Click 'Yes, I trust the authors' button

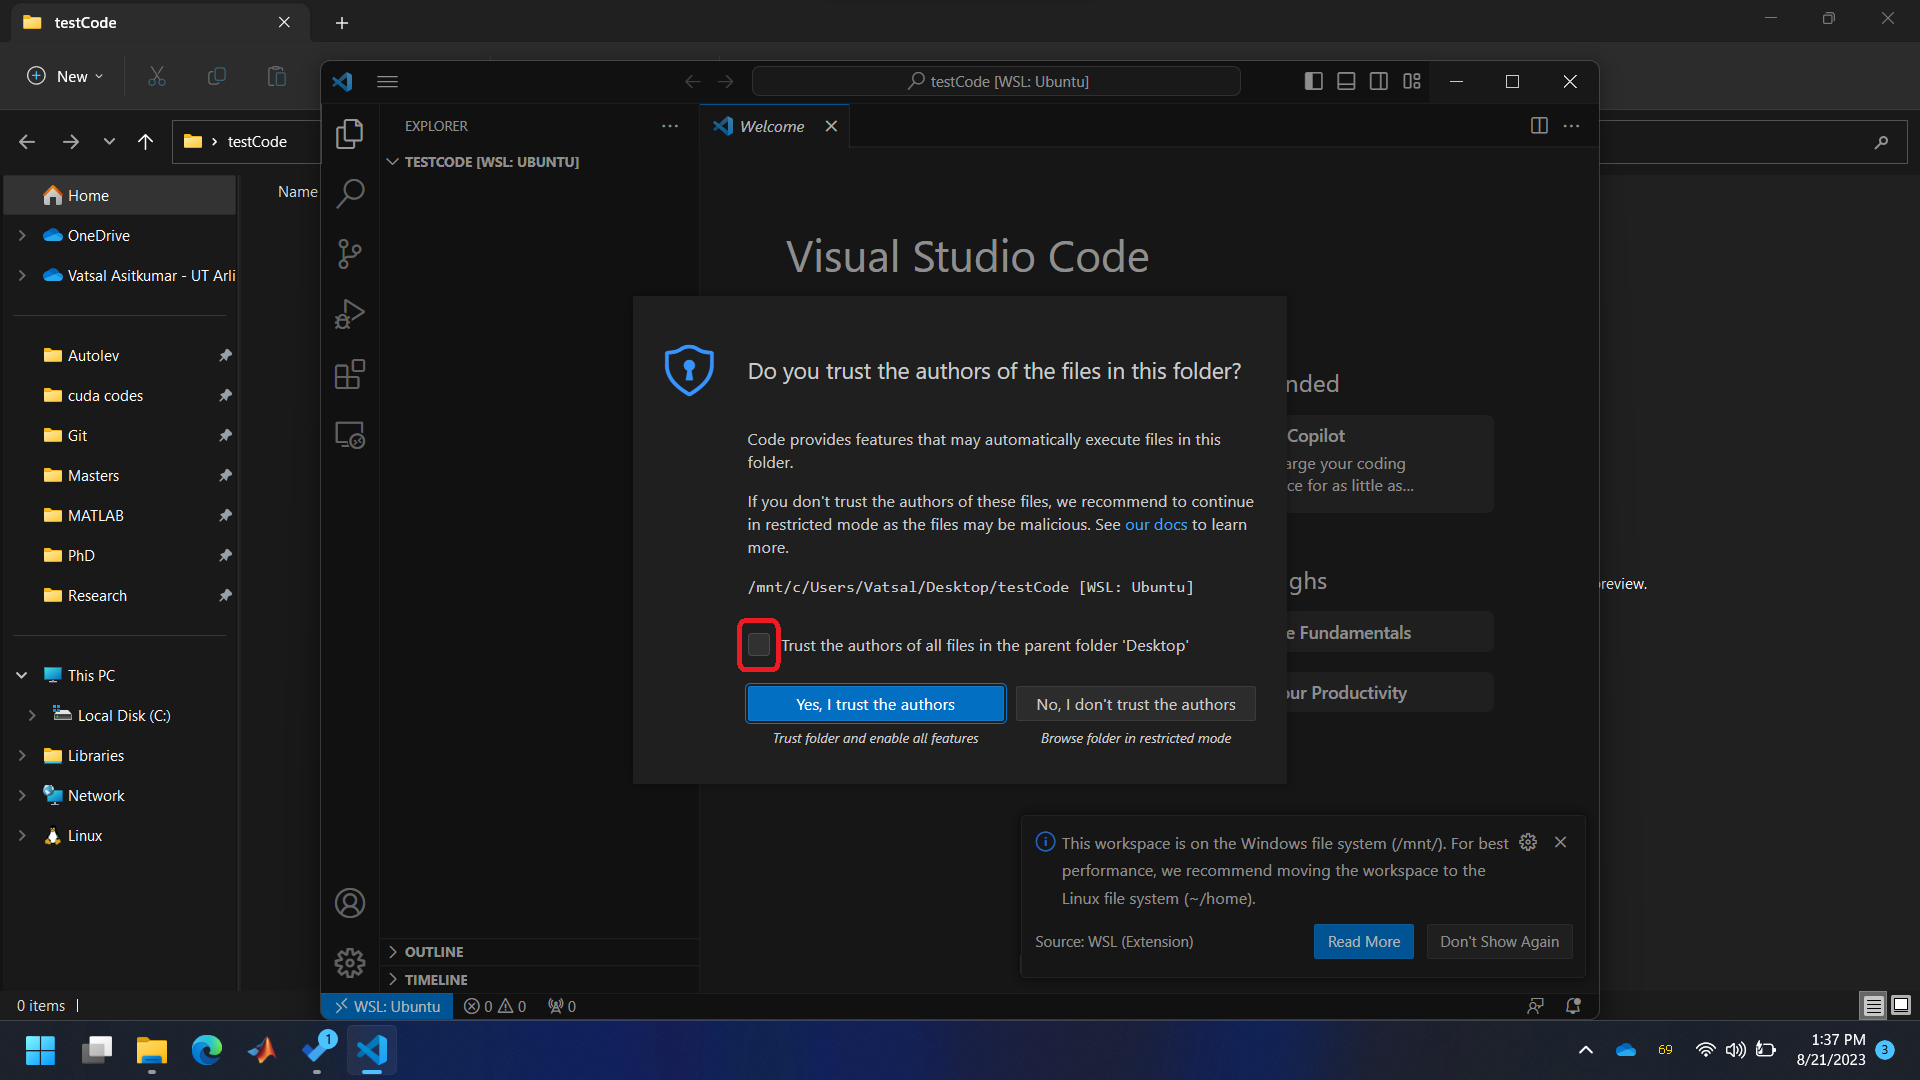(875, 704)
